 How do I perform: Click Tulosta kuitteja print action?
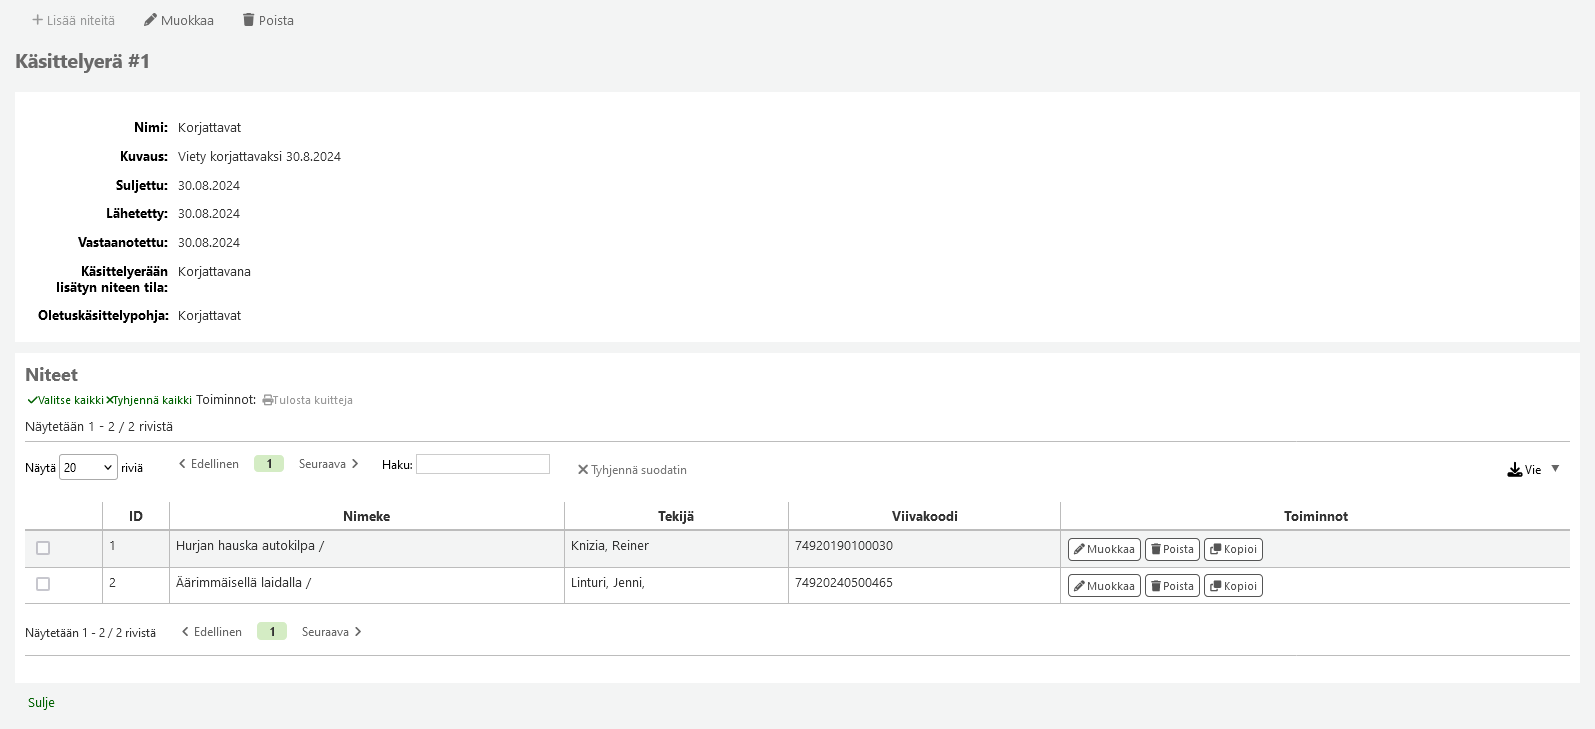pyautogui.click(x=308, y=400)
